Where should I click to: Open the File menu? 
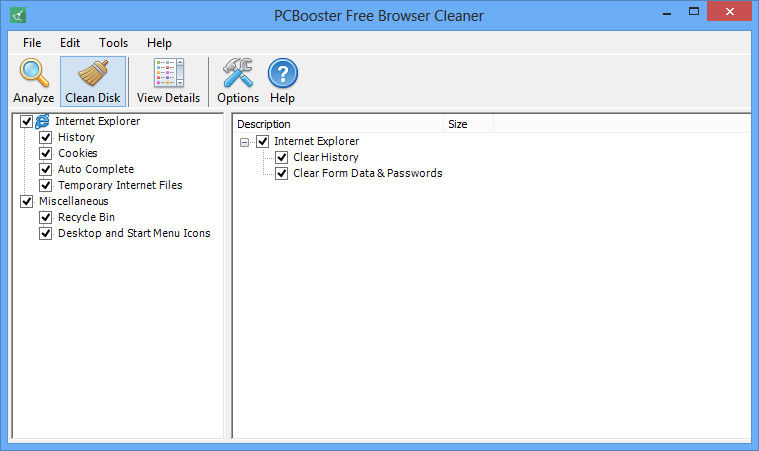pos(32,43)
